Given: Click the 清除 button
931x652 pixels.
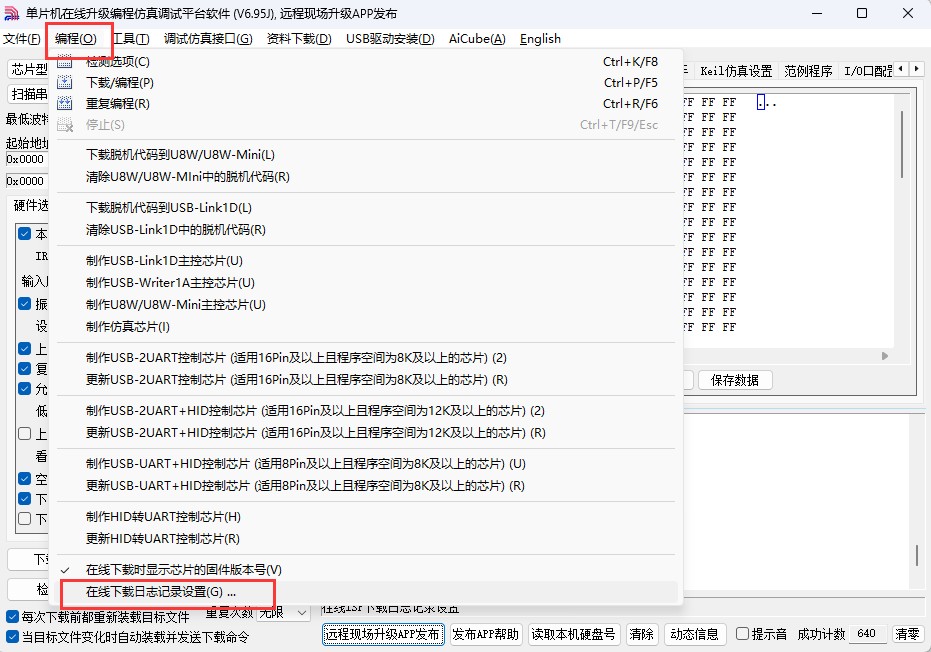Looking at the screenshot, I should 641,634.
